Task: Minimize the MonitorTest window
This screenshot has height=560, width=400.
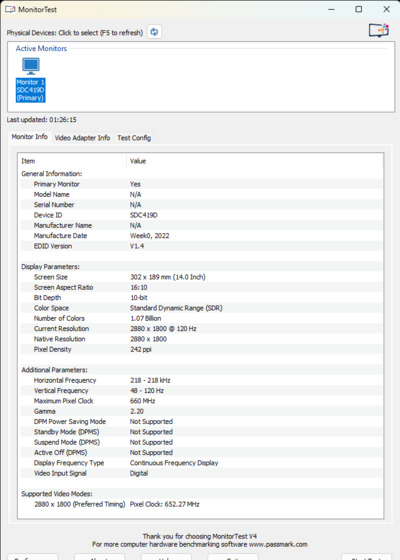Action: coord(331,10)
